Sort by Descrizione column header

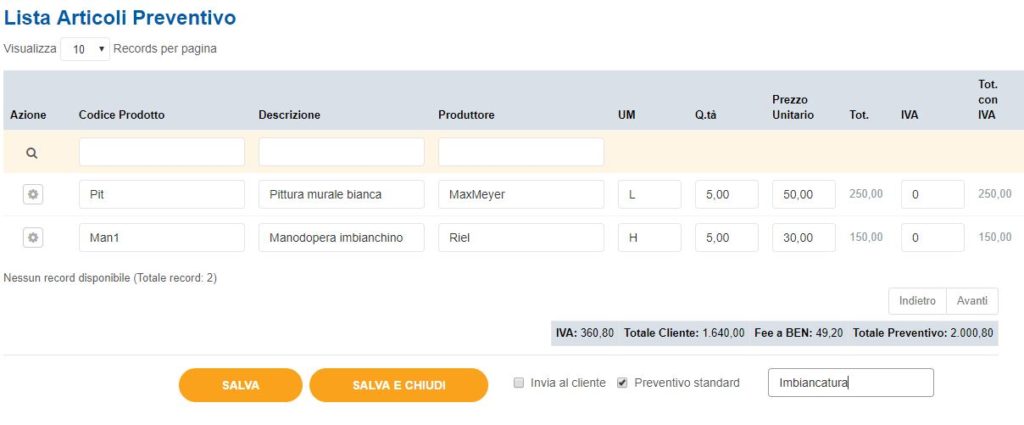[289, 115]
